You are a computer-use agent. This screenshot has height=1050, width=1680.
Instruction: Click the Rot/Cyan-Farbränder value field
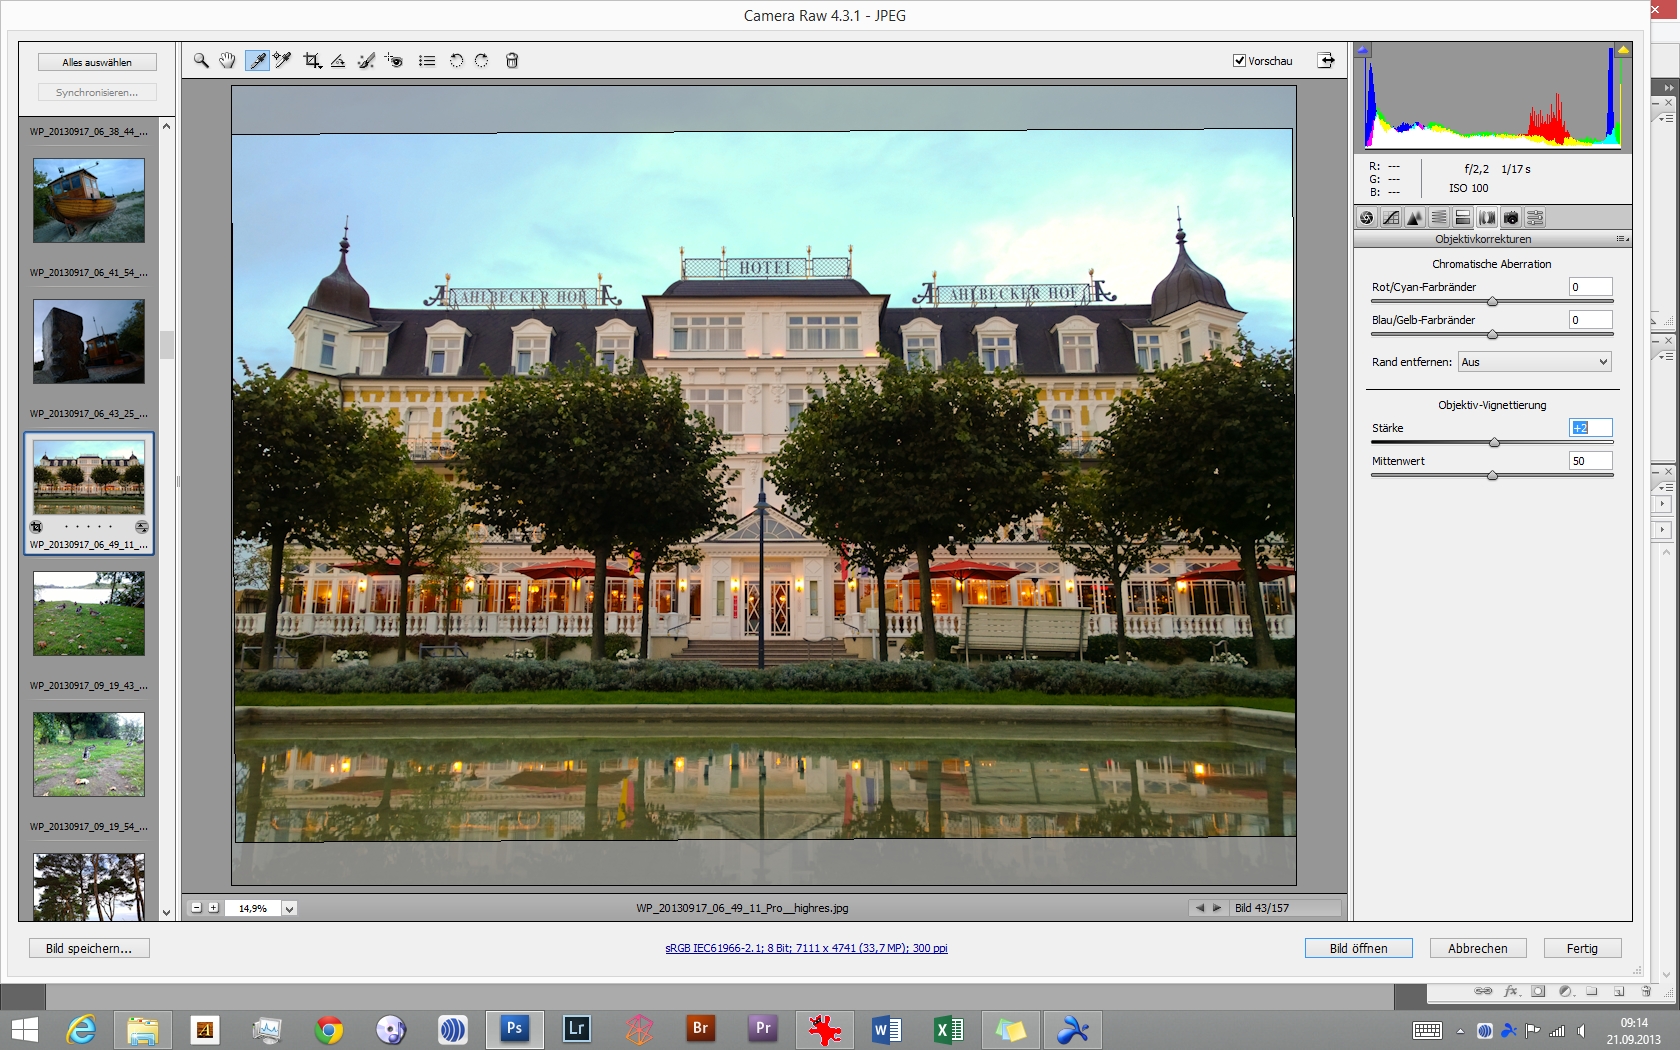tap(1590, 287)
